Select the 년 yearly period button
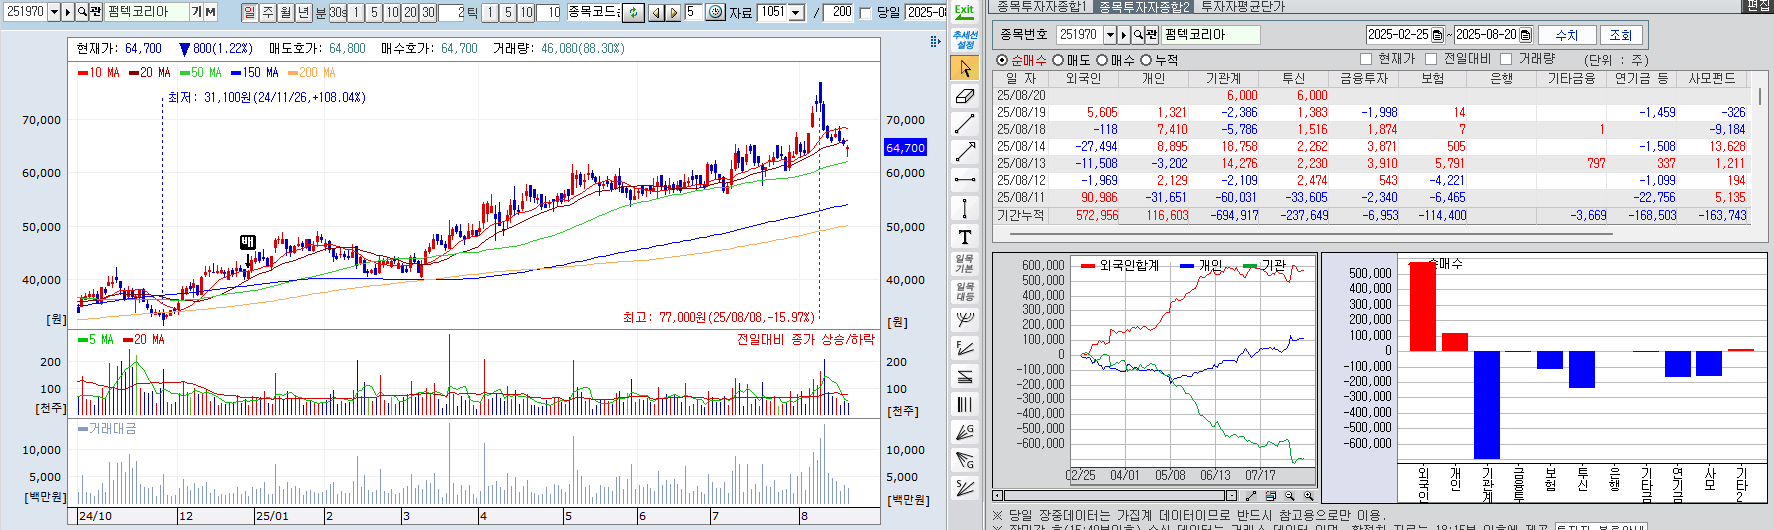This screenshot has width=1774, height=530. click(x=303, y=12)
